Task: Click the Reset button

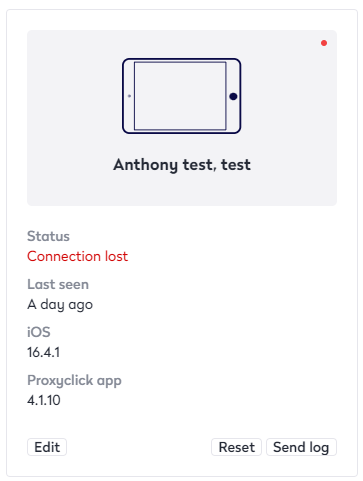Action: click(x=236, y=447)
